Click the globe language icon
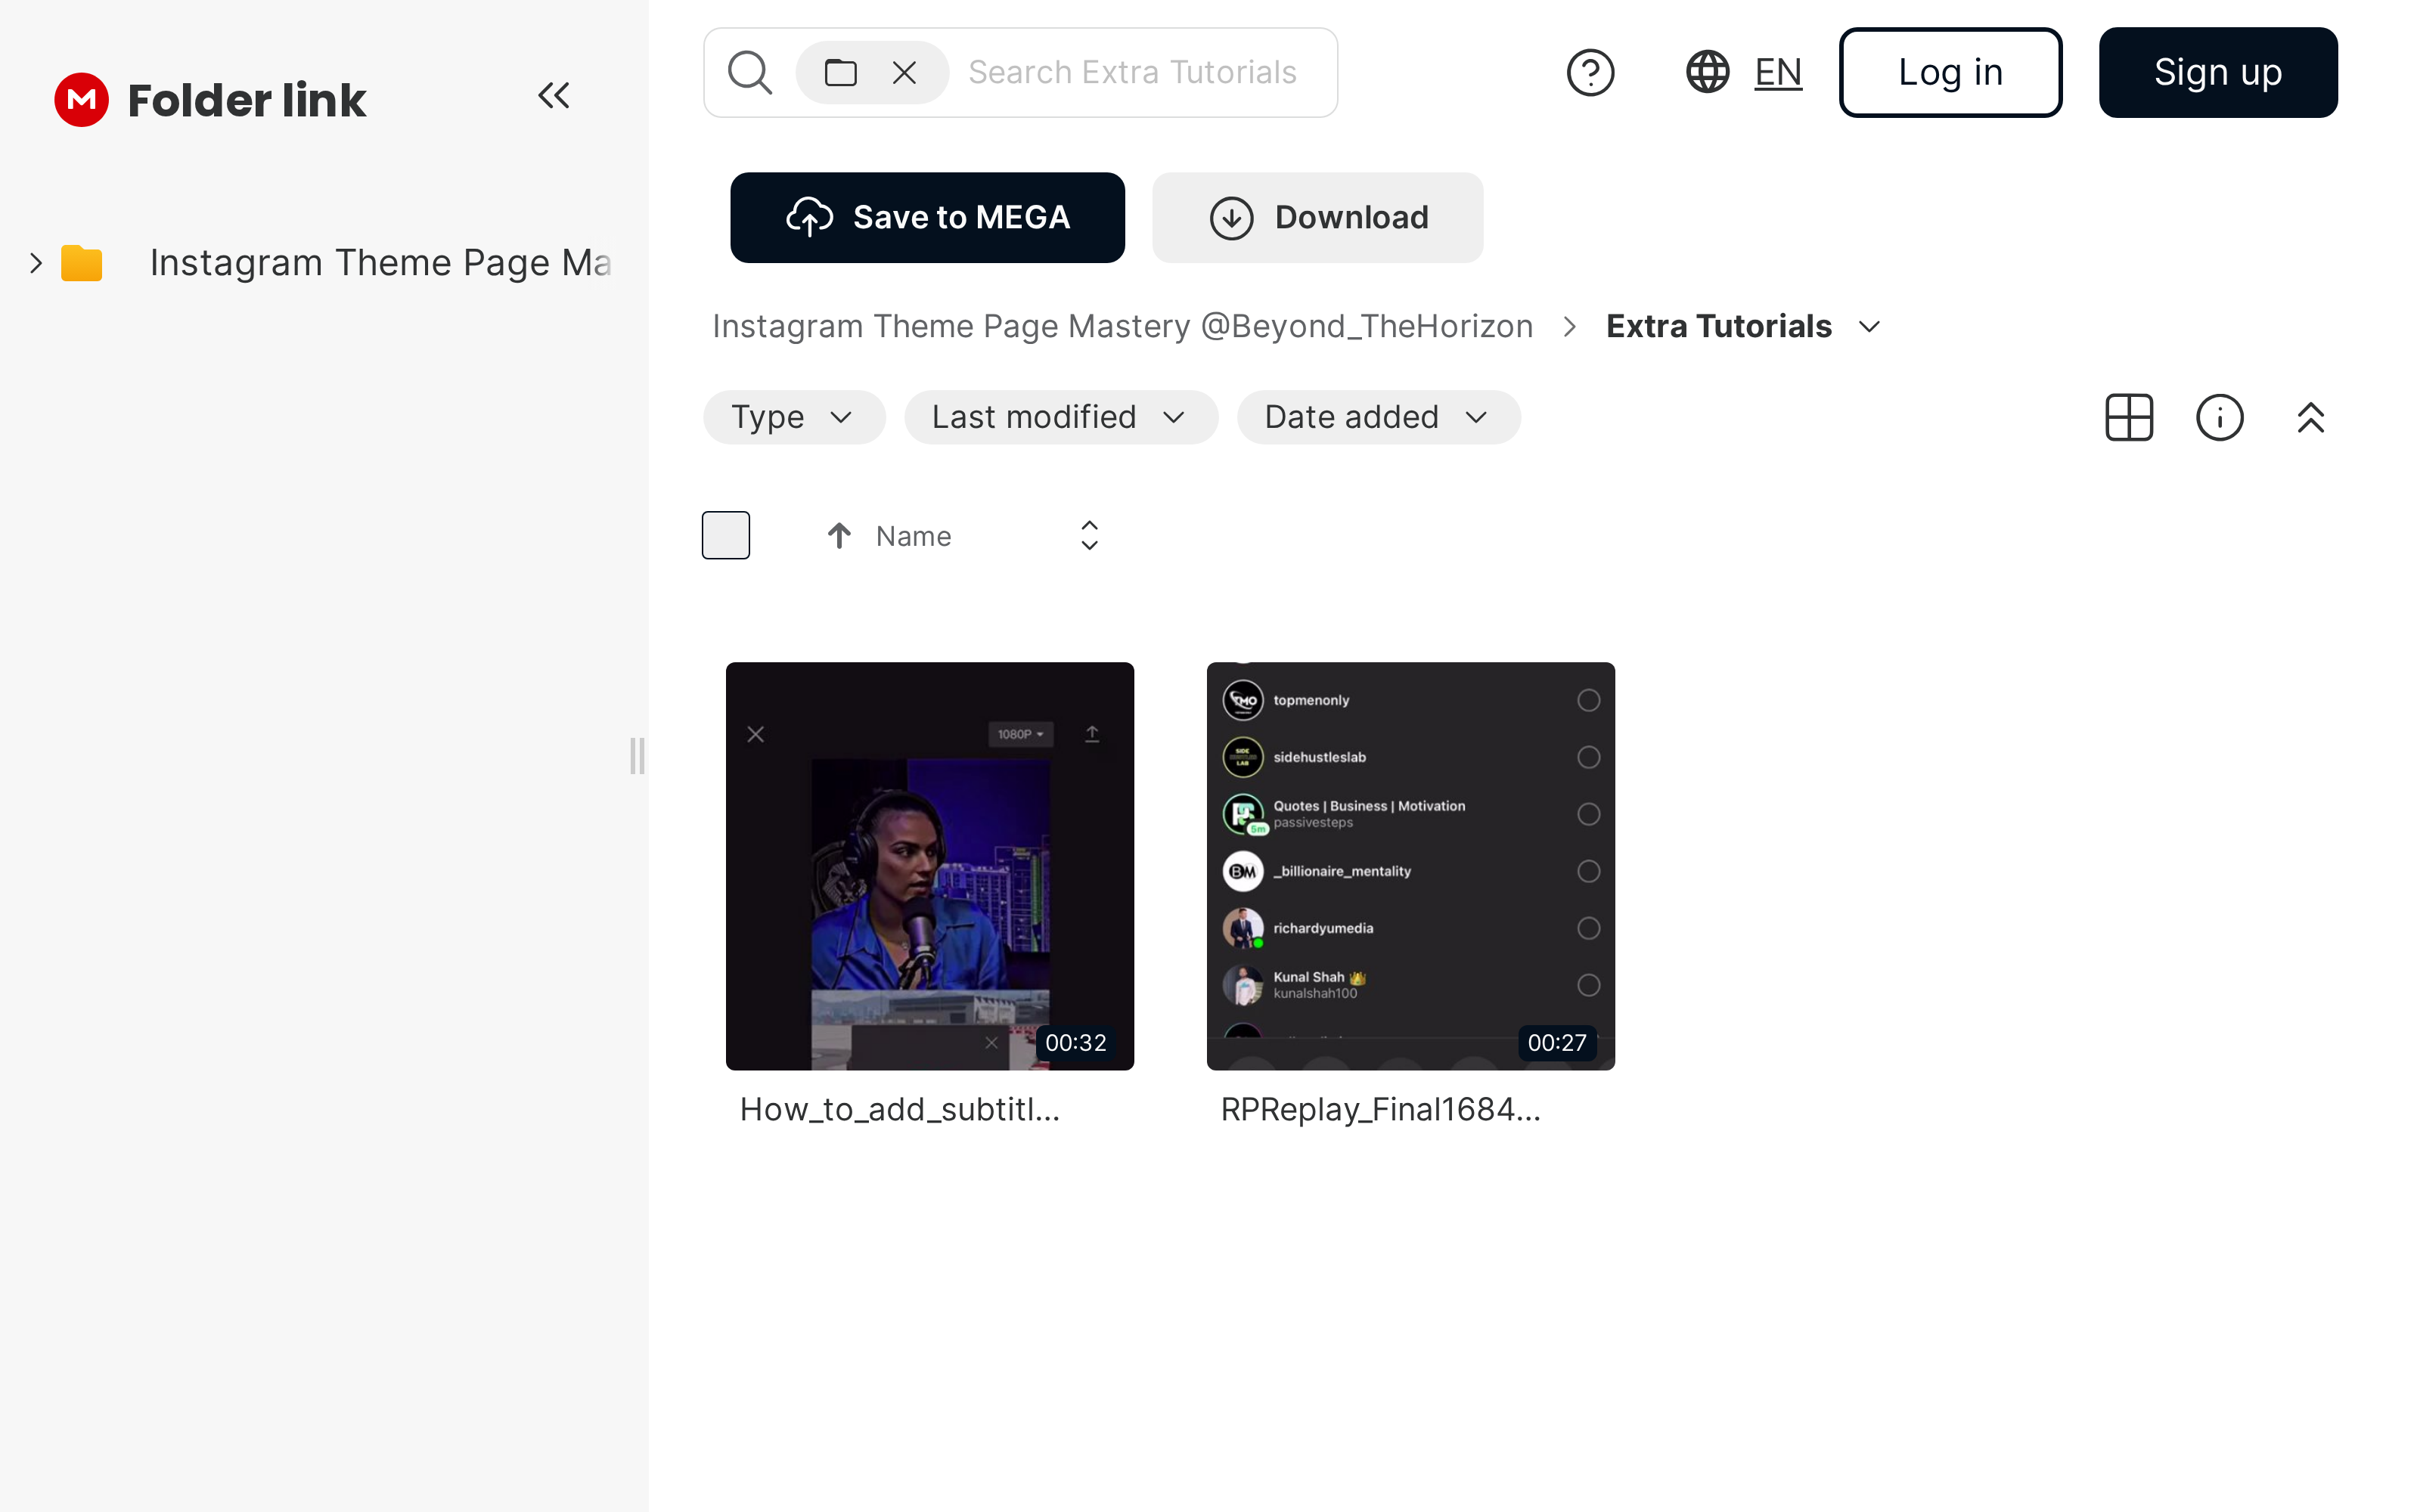This screenshot has height=1512, width=2420. (x=1707, y=73)
